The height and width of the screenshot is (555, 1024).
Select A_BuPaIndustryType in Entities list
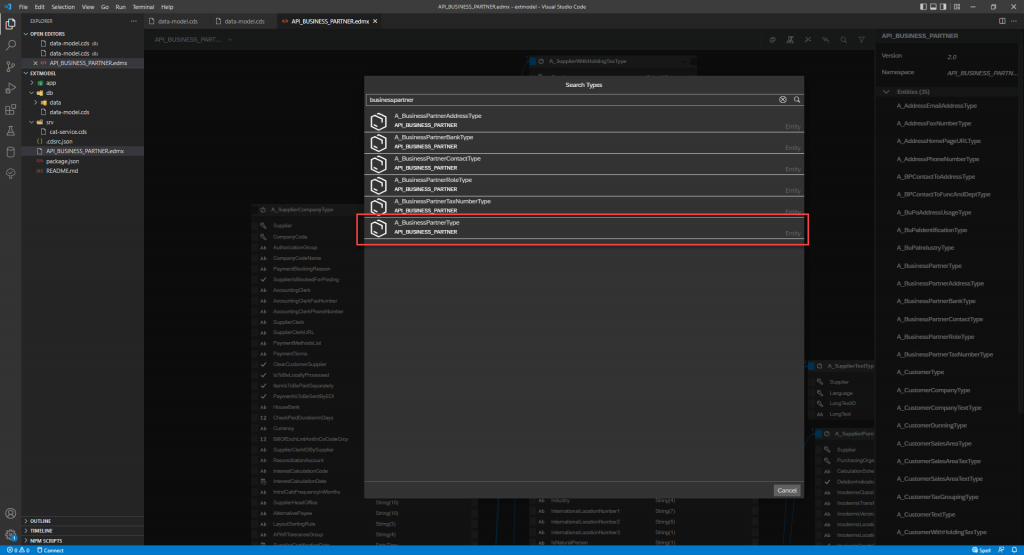click(x=925, y=248)
